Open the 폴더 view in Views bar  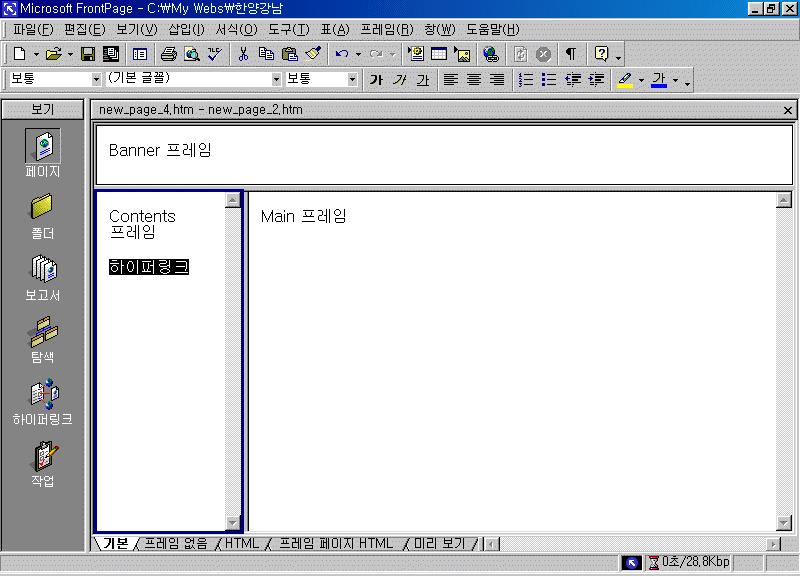tap(43, 216)
